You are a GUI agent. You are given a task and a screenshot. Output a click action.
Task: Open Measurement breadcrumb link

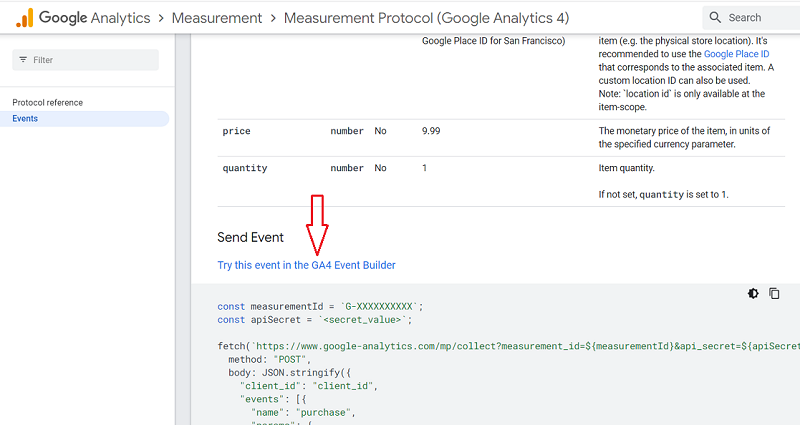[217, 18]
